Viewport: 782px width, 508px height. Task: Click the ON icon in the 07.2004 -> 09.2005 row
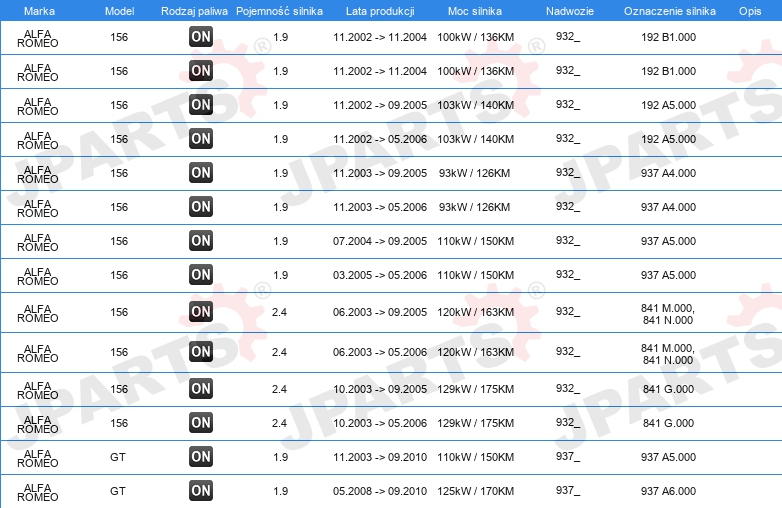[x=201, y=240]
